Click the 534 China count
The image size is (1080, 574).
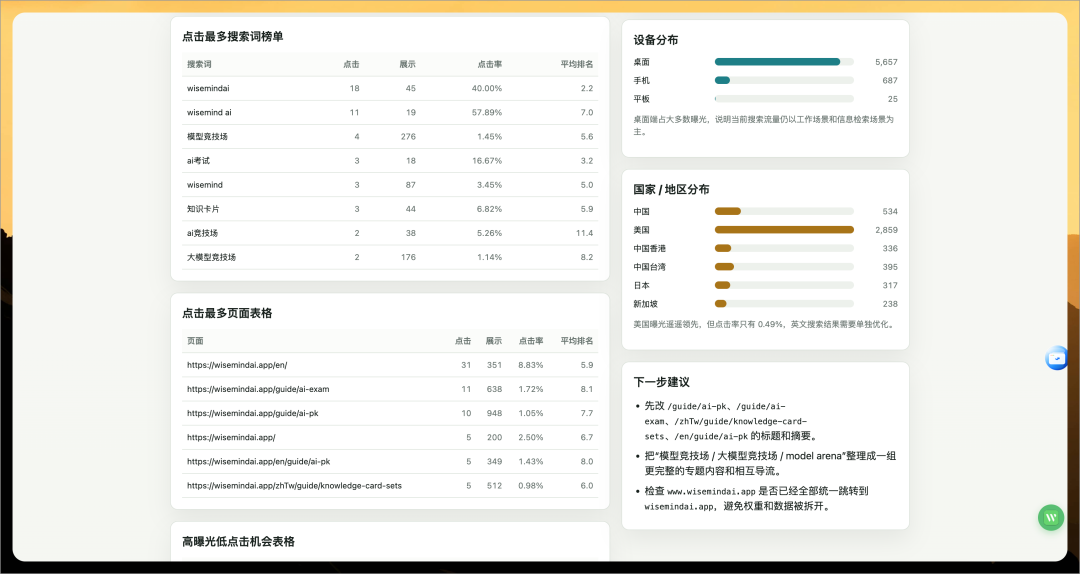pos(890,212)
